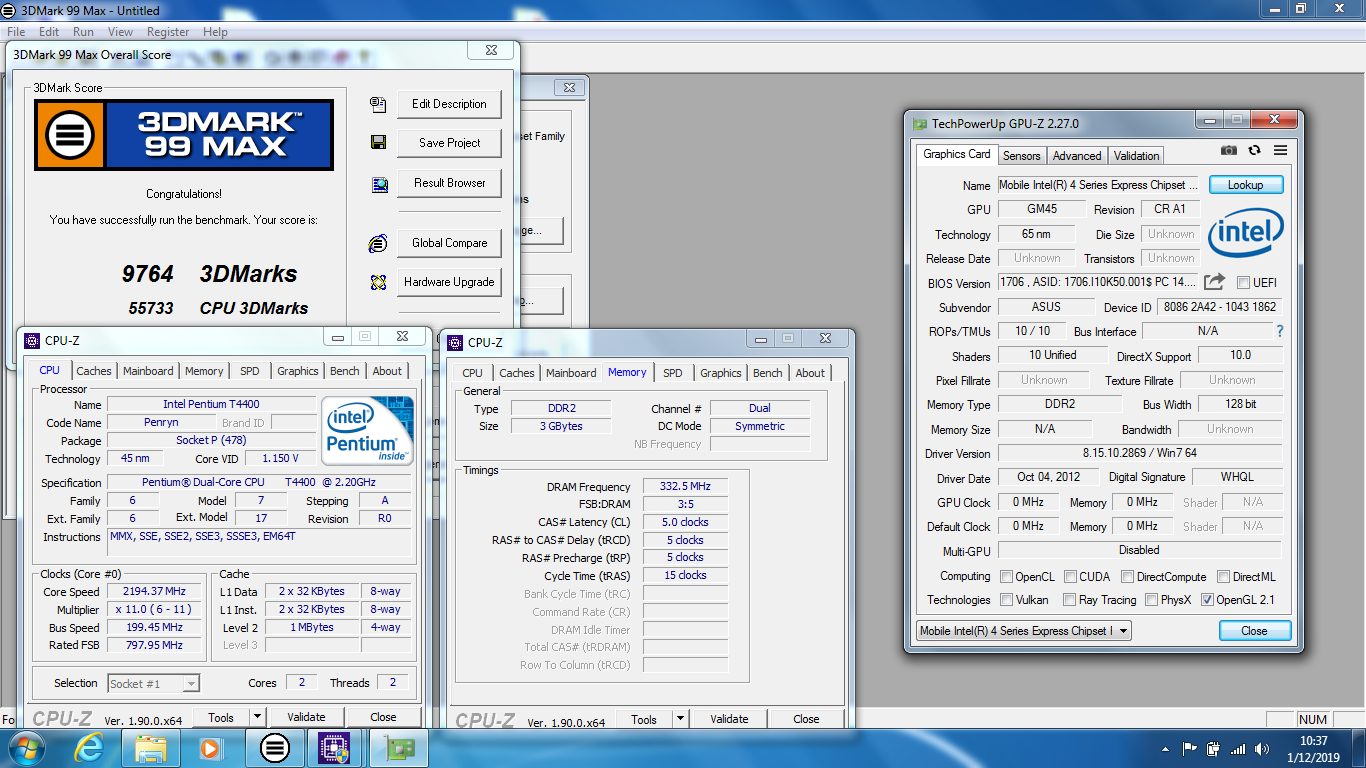The image size is (1366, 768).
Task: Click the 3DMark 99 Max banner logo
Action: coord(184,134)
